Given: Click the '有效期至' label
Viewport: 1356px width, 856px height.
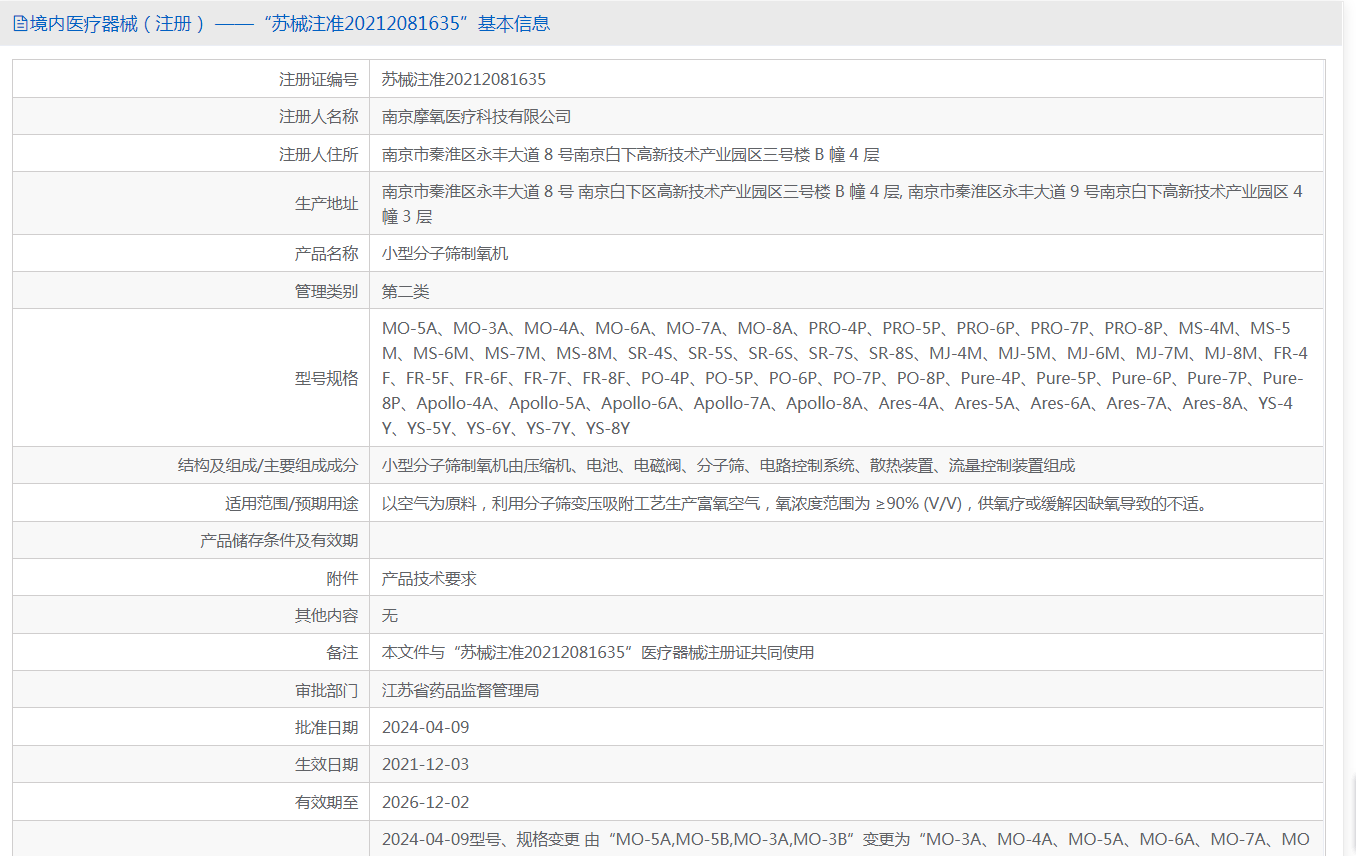Looking at the screenshot, I should (x=326, y=802).
